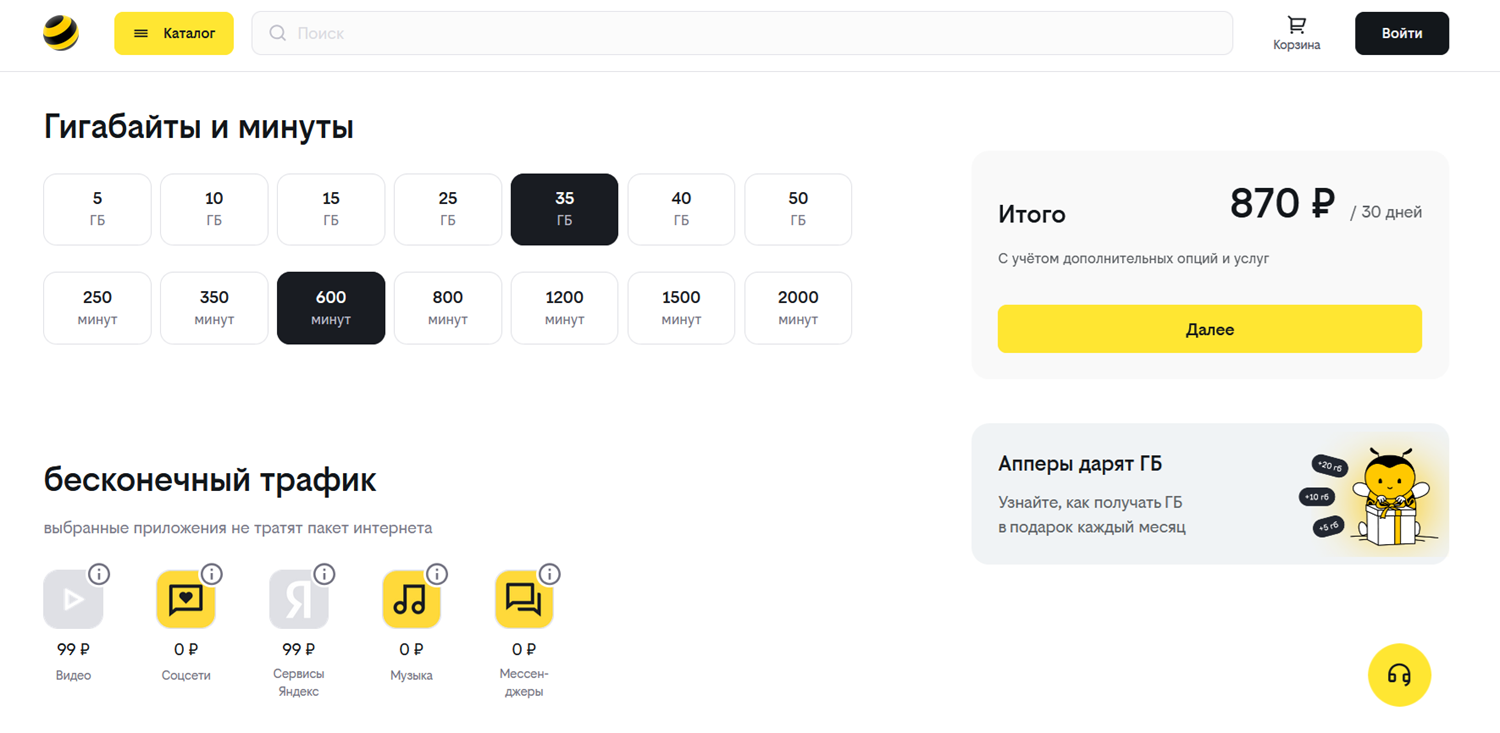Click the search magnifier icon

pyautogui.click(x=278, y=33)
